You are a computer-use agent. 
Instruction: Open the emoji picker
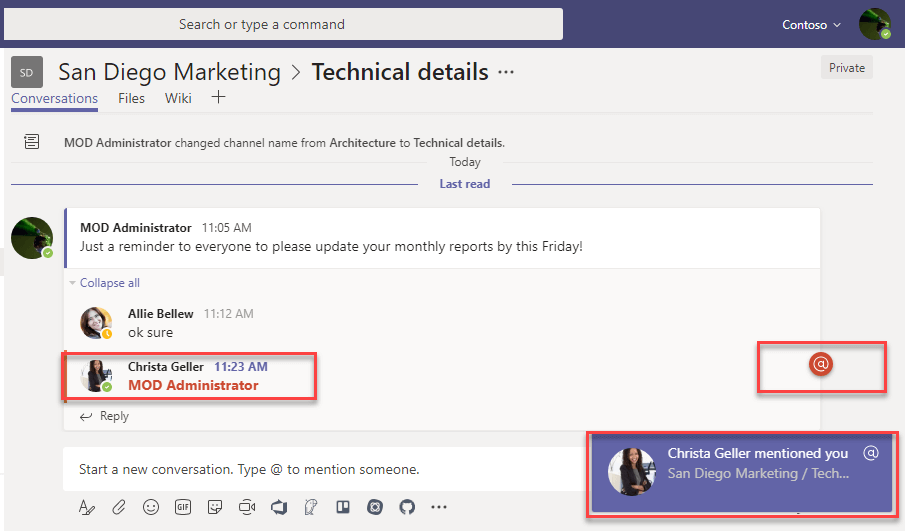[x=150, y=507]
